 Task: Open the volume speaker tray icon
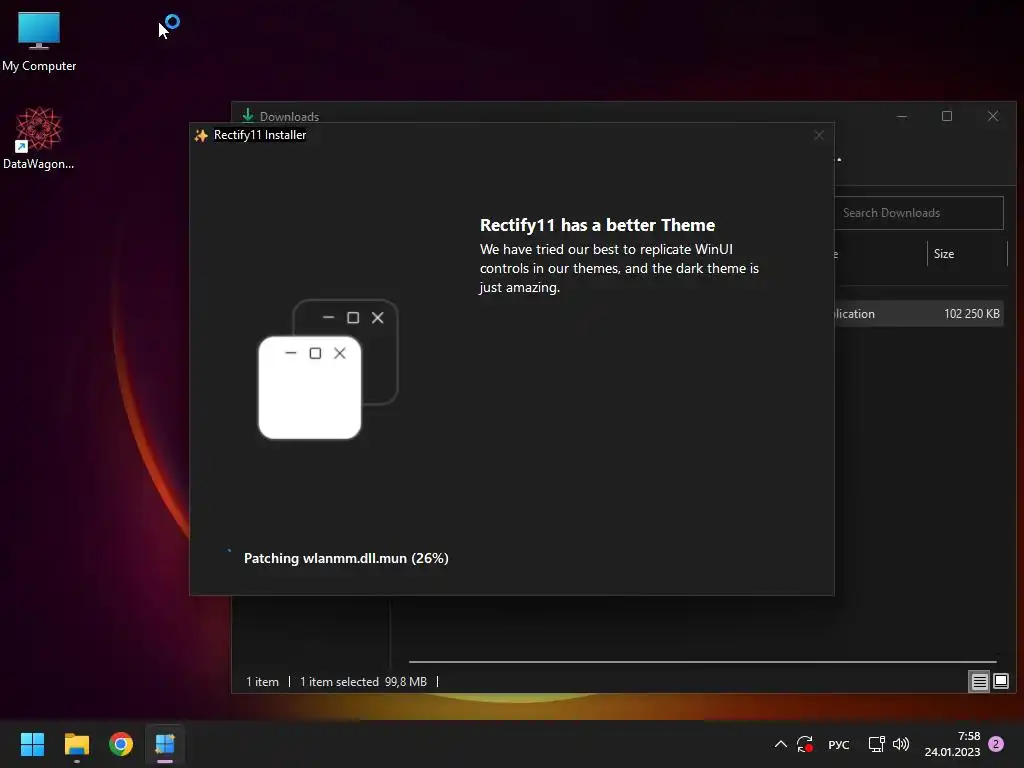point(901,744)
